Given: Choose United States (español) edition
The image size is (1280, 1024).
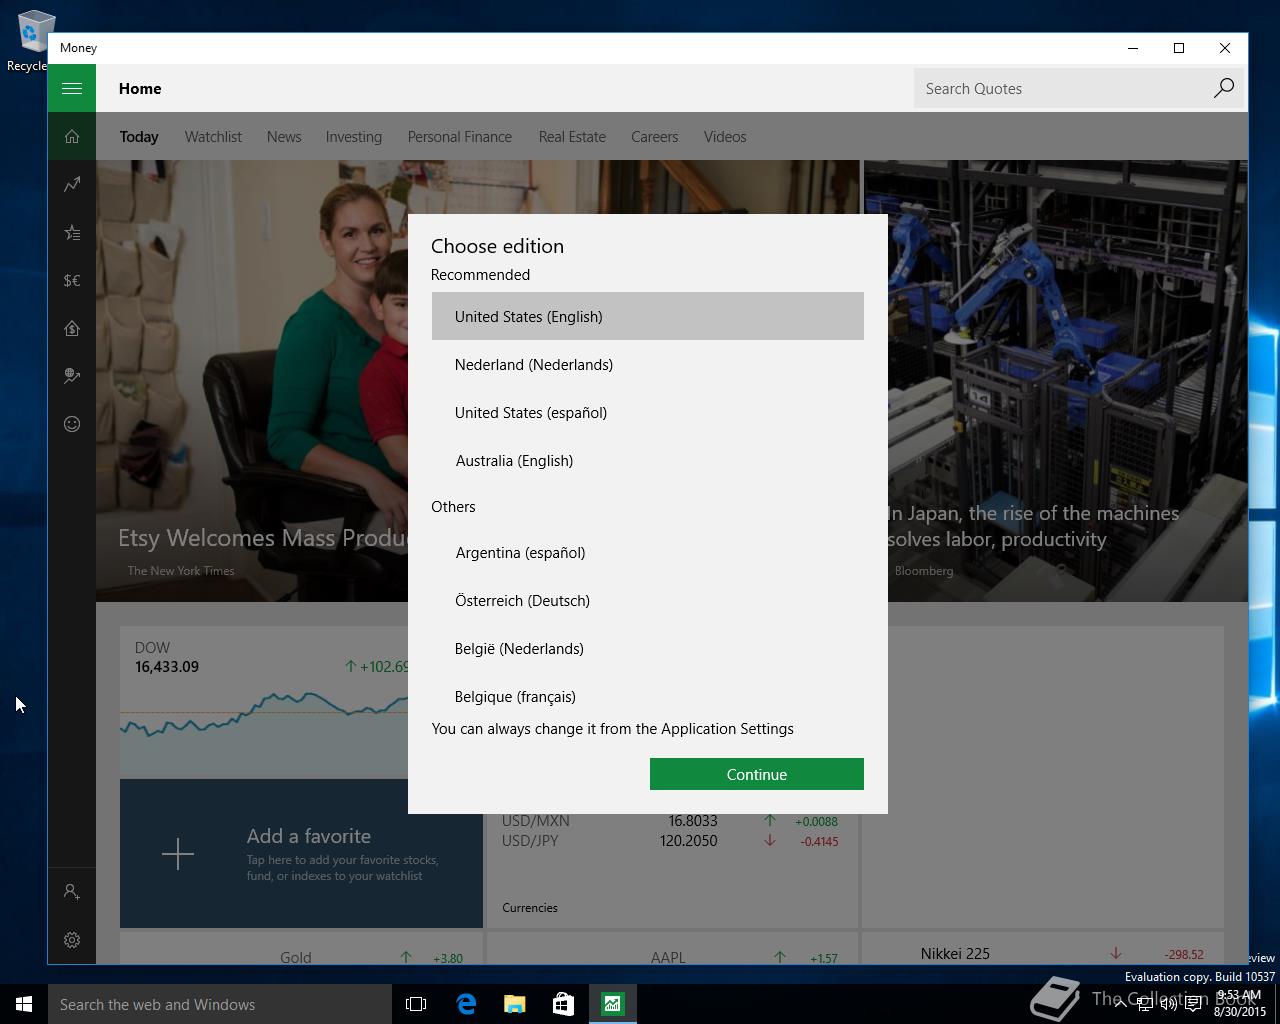Looking at the screenshot, I should pyautogui.click(x=648, y=412).
